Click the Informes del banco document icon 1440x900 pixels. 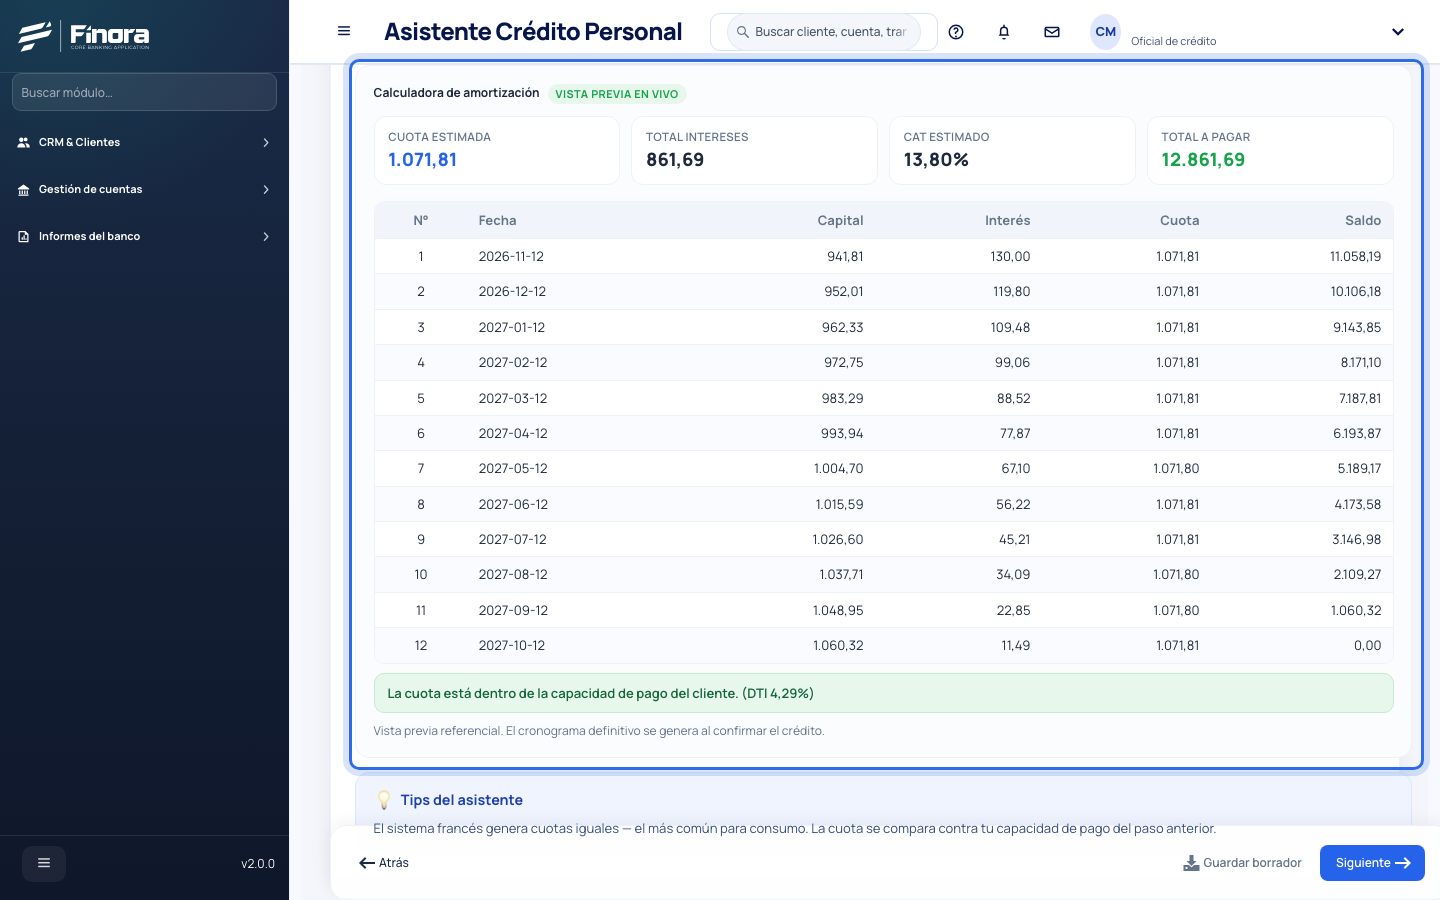tap(24, 237)
